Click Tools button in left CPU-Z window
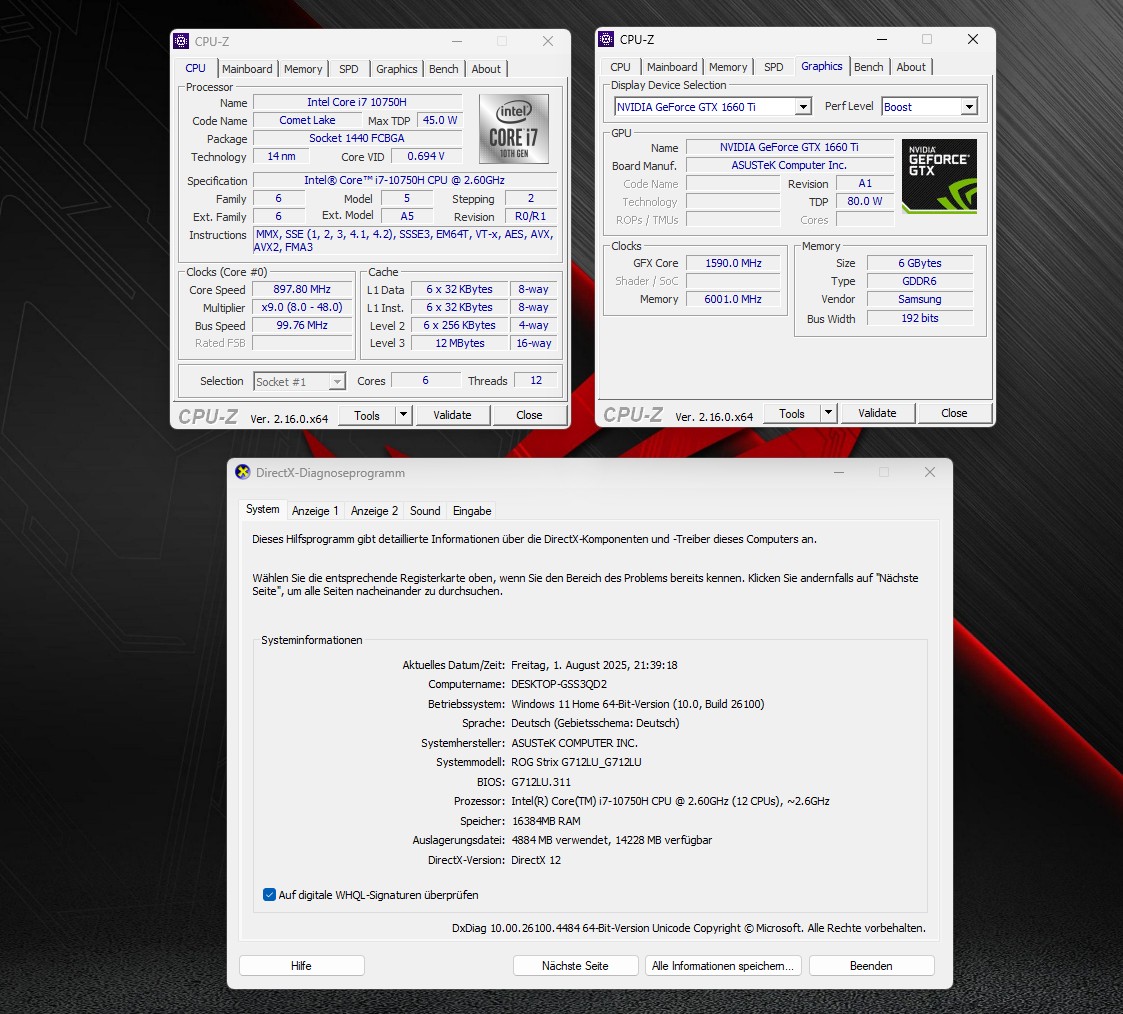Image resolution: width=1123 pixels, height=1014 pixels. click(367, 415)
